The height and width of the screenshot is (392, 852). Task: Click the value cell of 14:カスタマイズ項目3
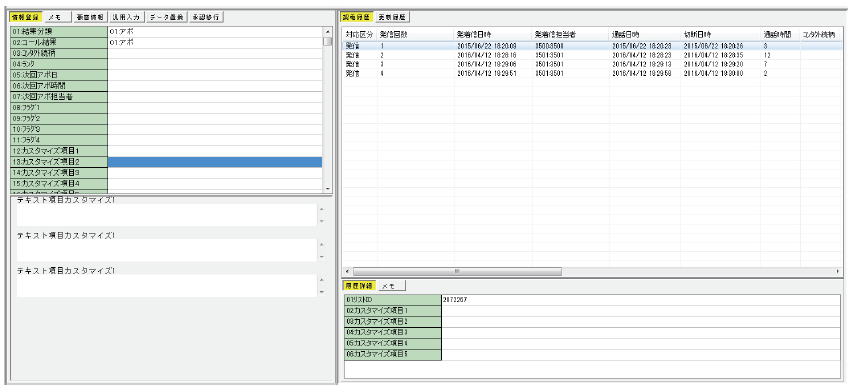coord(215,173)
